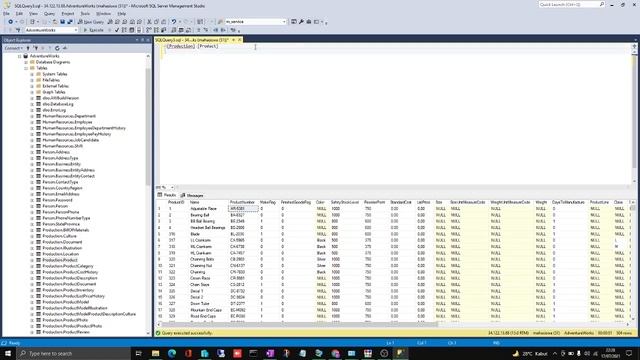Open the Help menu
Viewport: 640px width, 360px height.
(x=122, y=13)
